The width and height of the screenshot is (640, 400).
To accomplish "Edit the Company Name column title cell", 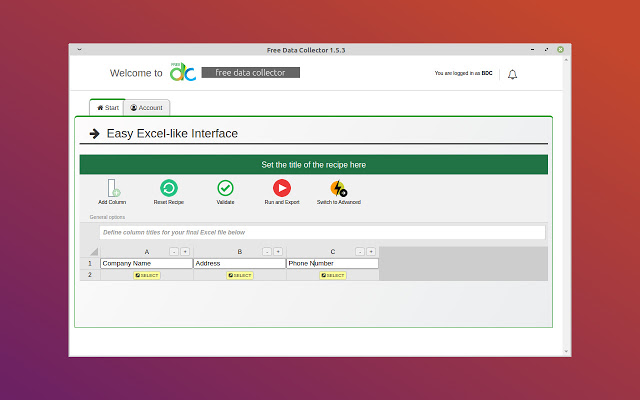I will click(146, 264).
